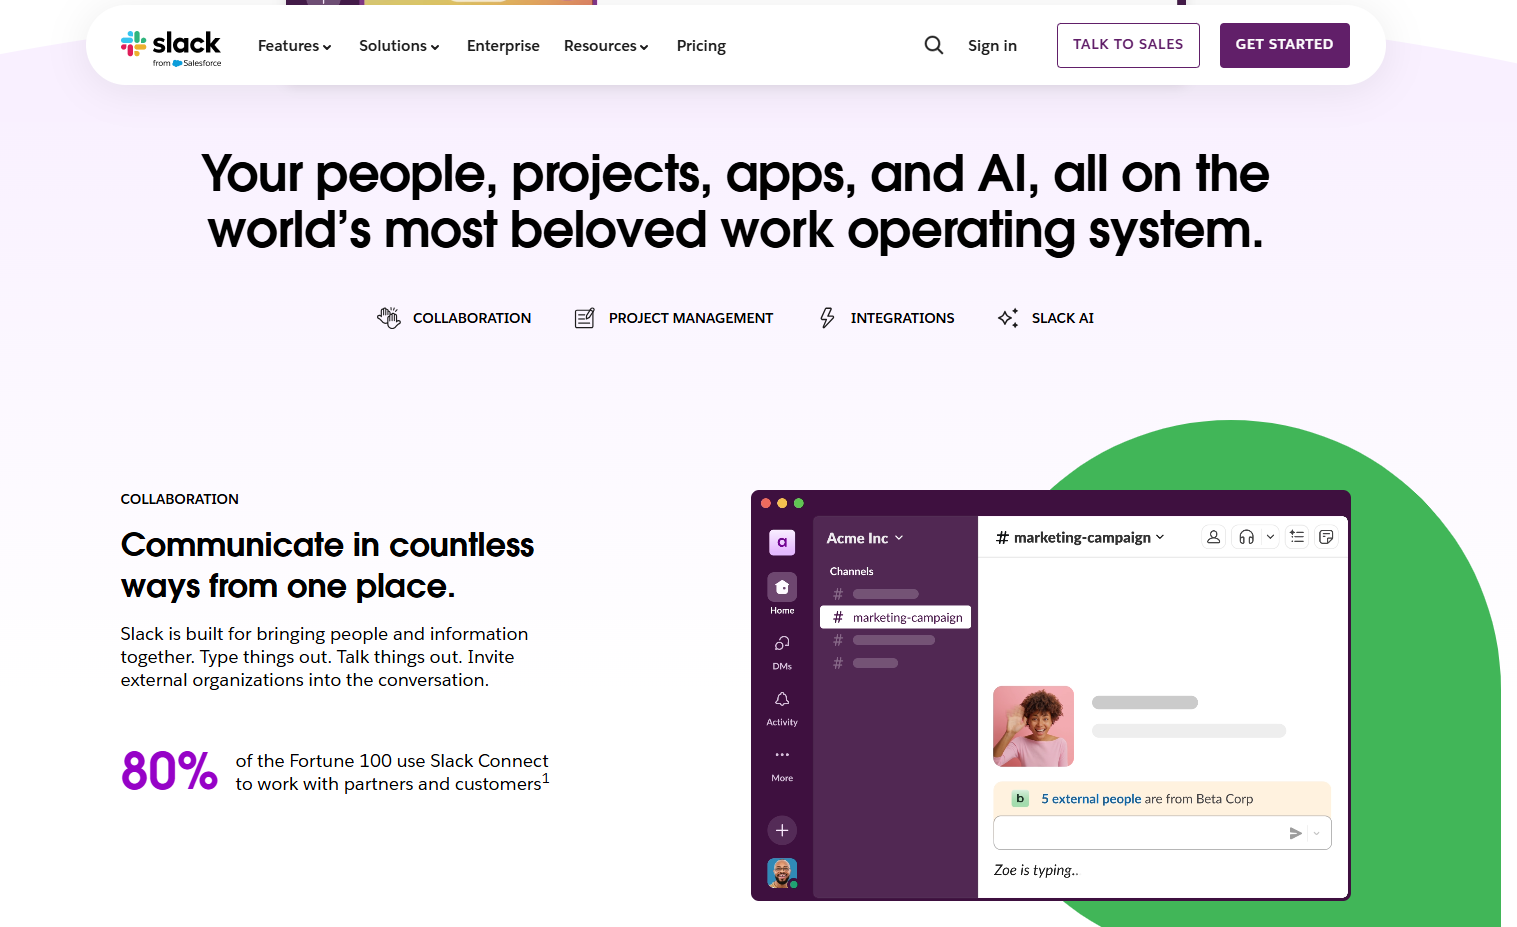Select the PROJECT MANAGEMENT tab label

691,318
